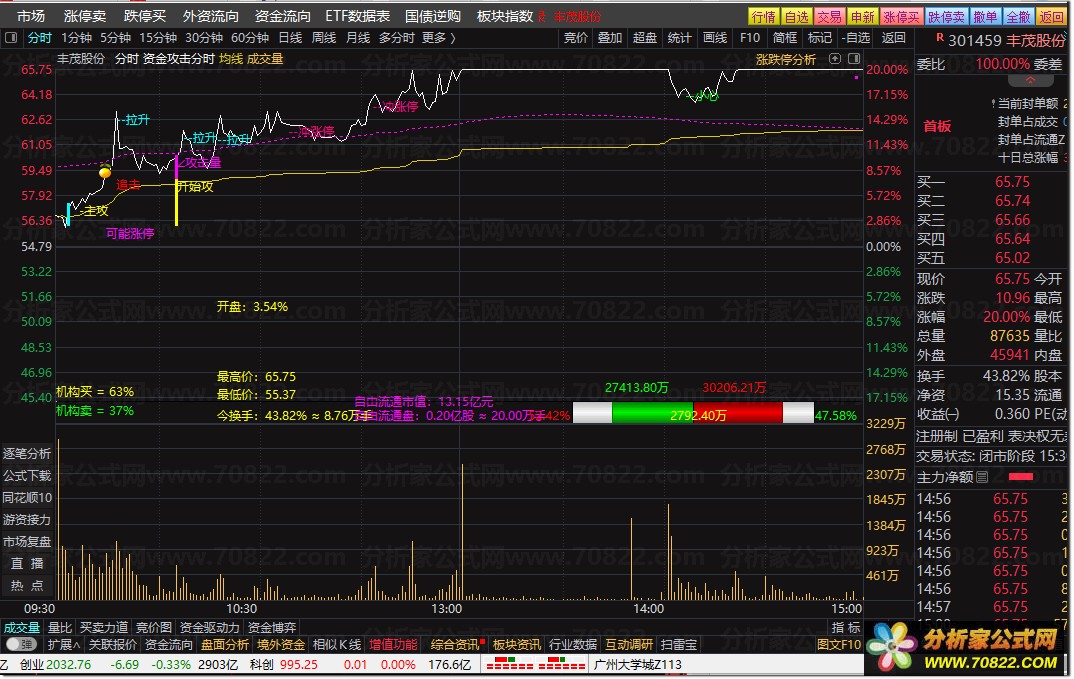Screen dimensions: 1074x679
Task: Click the yellow 行情 button
Action: coord(763,16)
